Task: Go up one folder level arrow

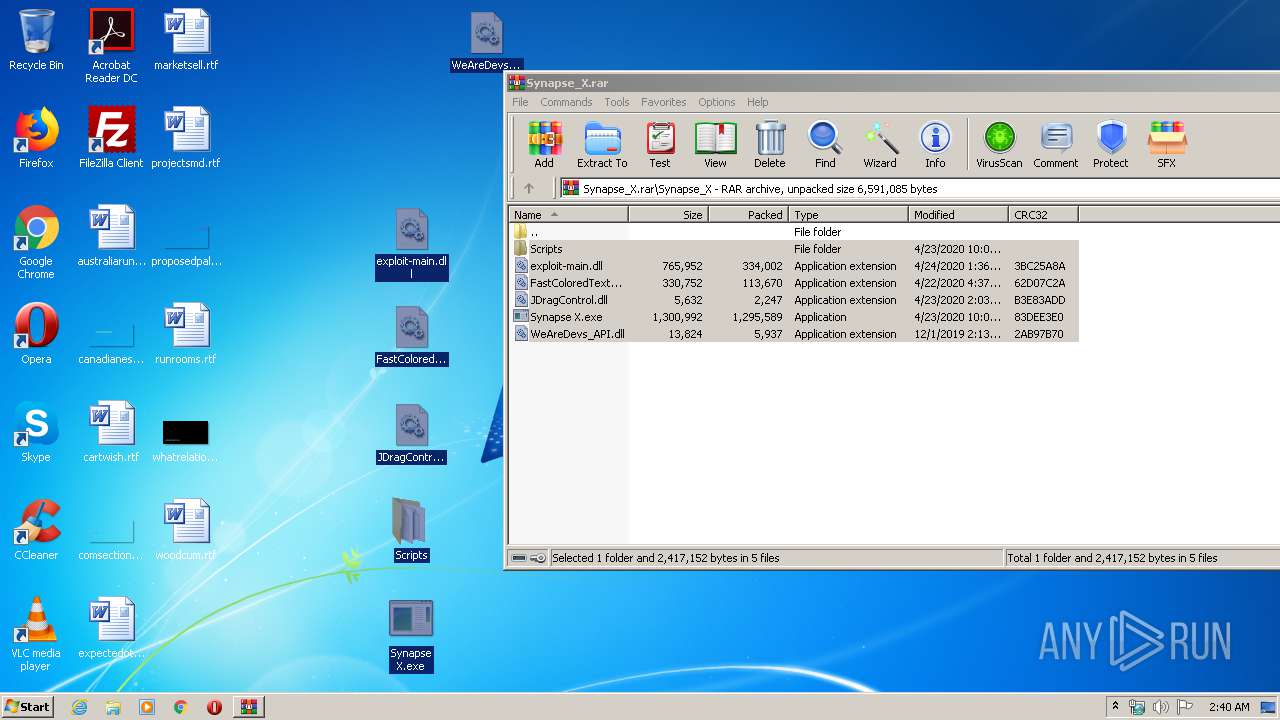Action: pos(529,188)
